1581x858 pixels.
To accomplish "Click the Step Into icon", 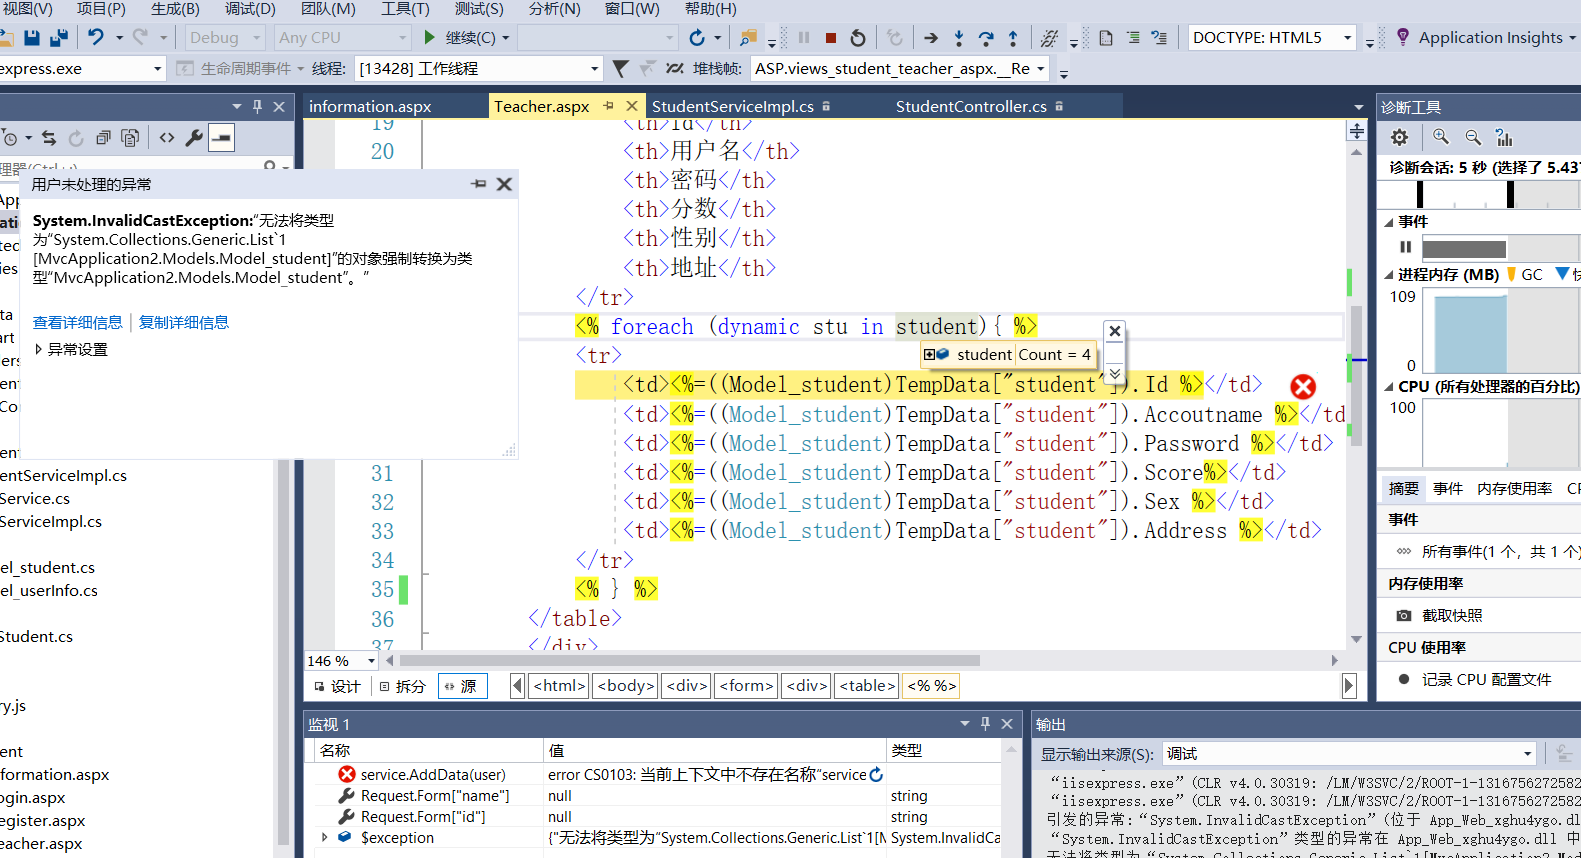I will pyautogui.click(x=959, y=38).
